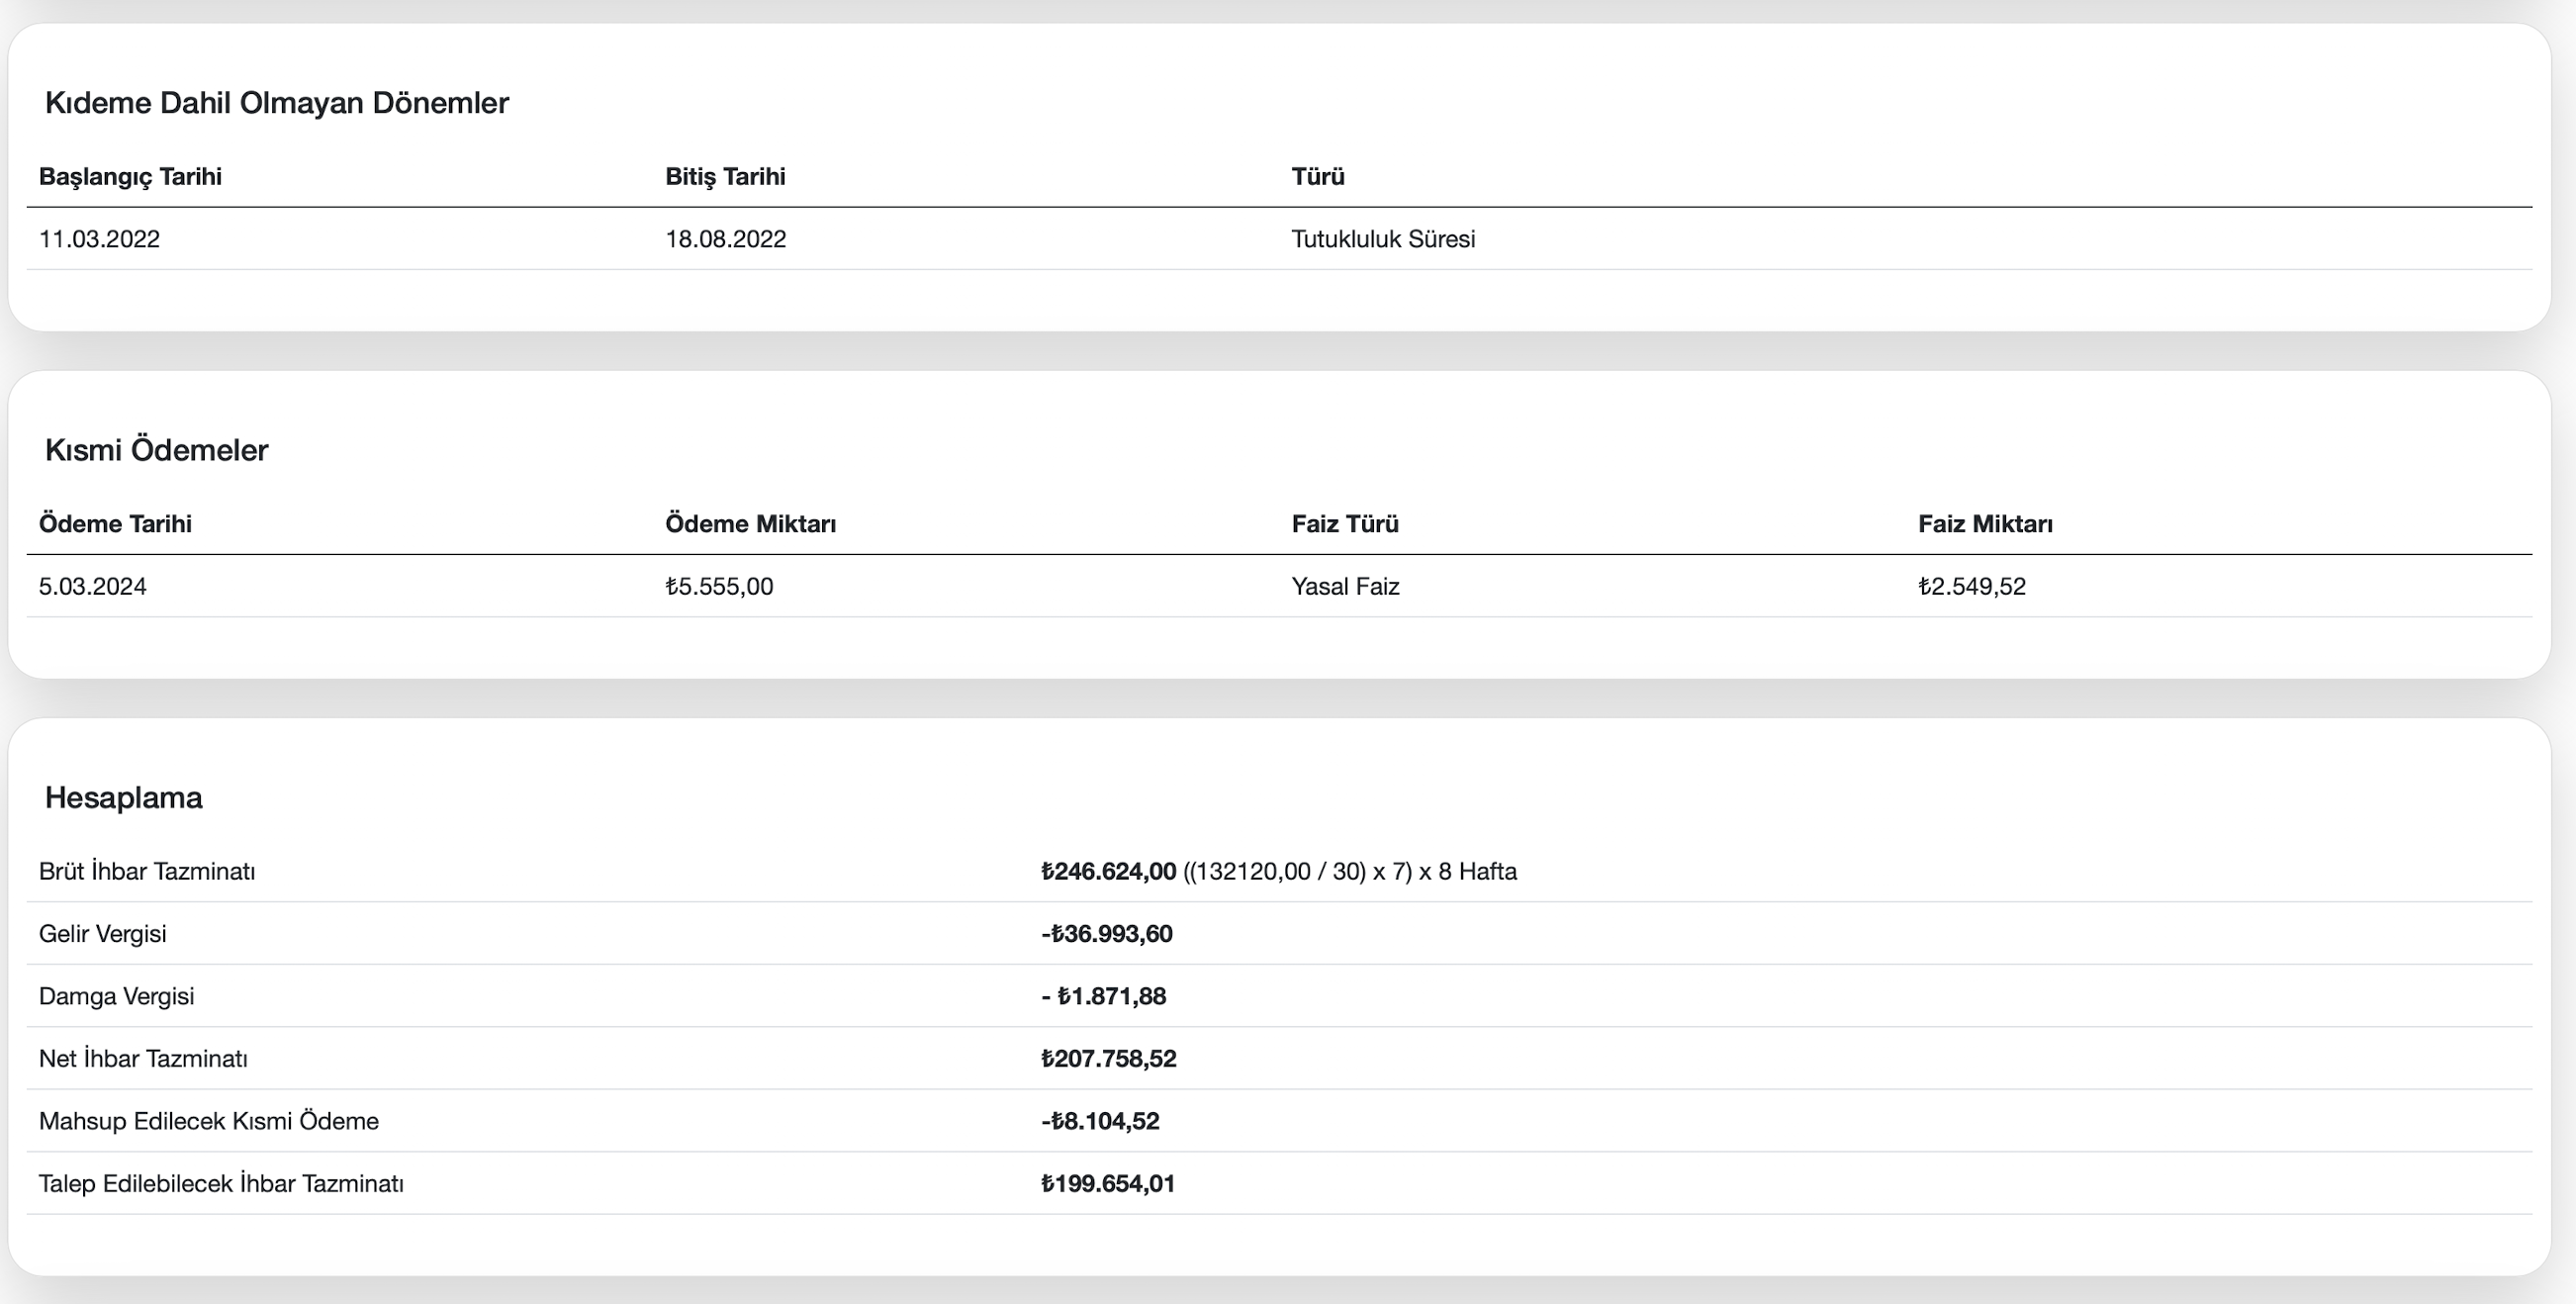Click the 'Brüt İhbar Tazminatı' row label
The width and height of the screenshot is (2576, 1304).
(x=147, y=871)
